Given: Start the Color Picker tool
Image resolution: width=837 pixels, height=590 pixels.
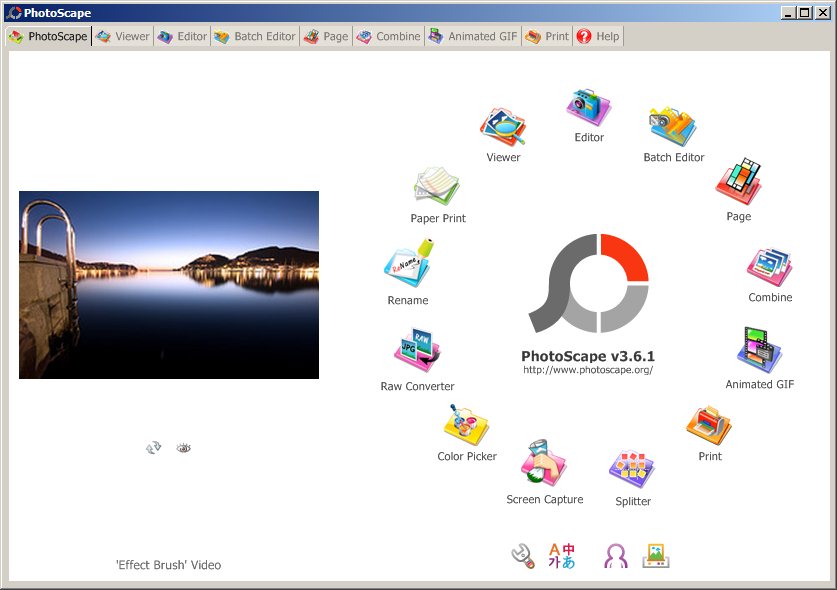Looking at the screenshot, I should click(467, 425).
